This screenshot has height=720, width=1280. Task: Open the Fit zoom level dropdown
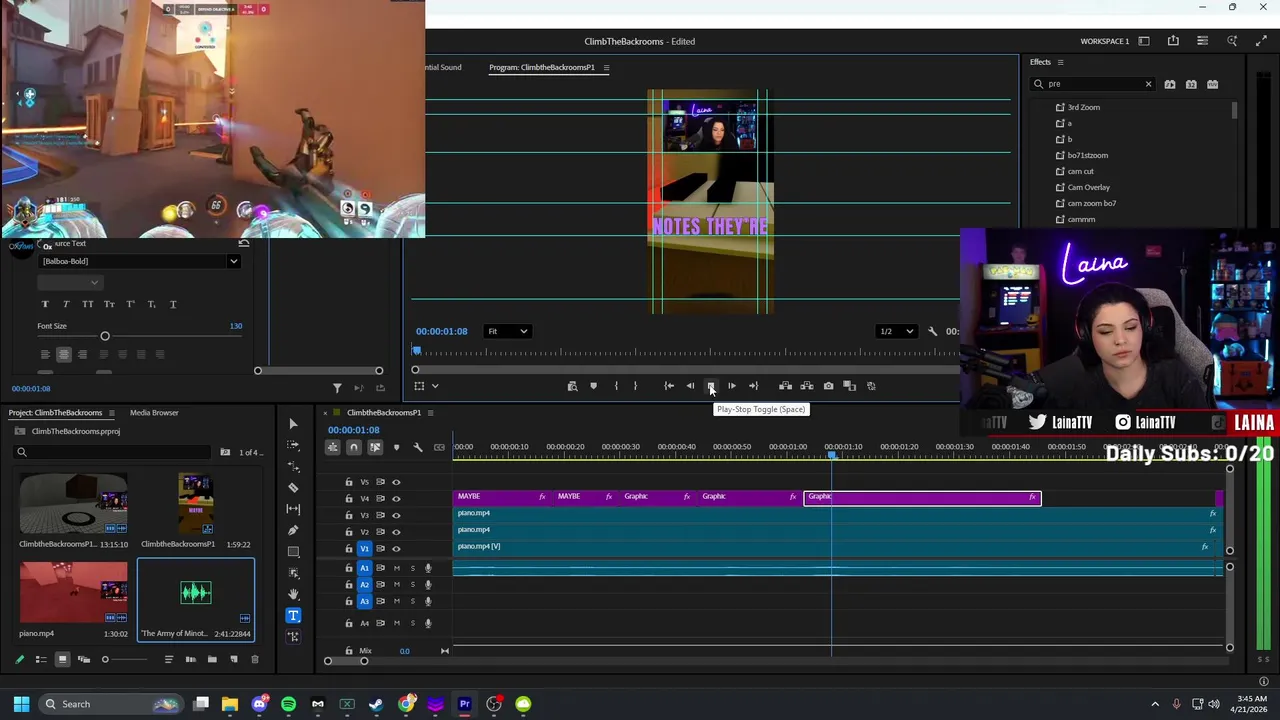point(507,331)
